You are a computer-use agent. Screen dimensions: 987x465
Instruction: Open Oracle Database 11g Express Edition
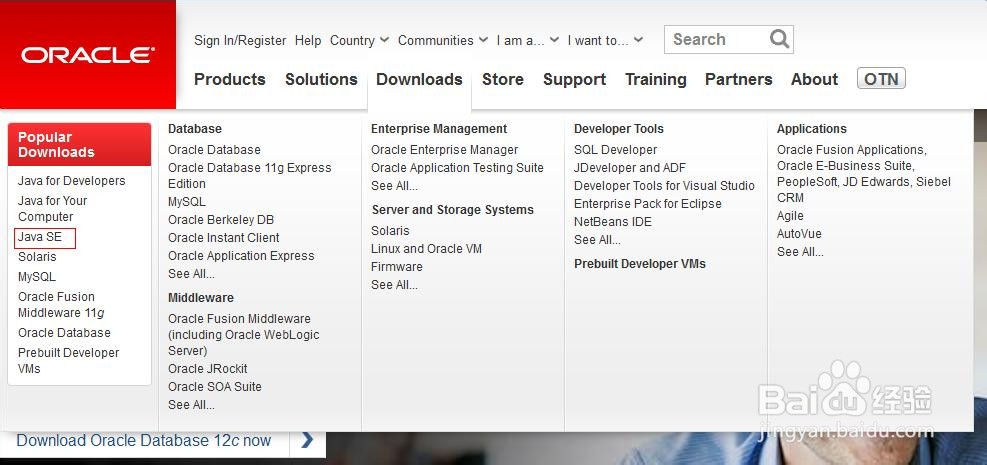pyautogui.click(x=249, y=176)
